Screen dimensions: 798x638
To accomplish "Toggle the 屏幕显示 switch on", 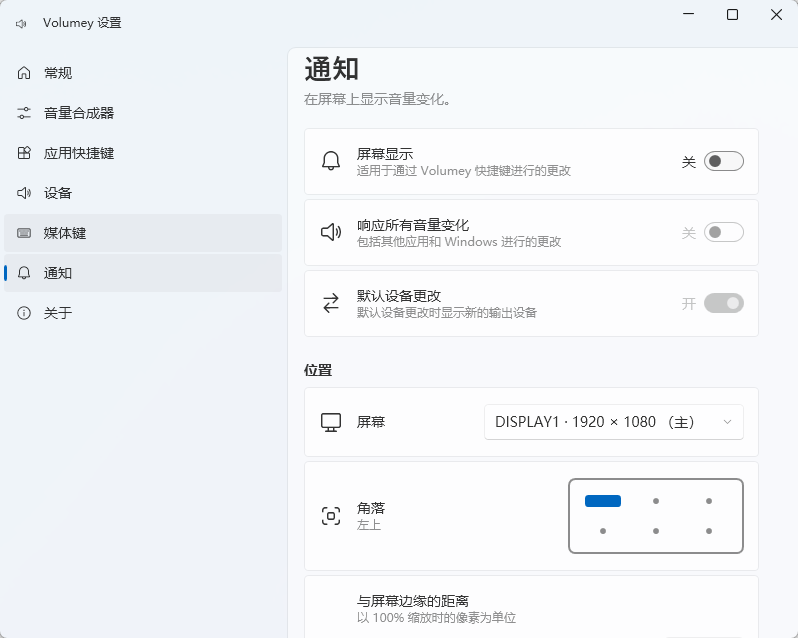I will 724,161.
